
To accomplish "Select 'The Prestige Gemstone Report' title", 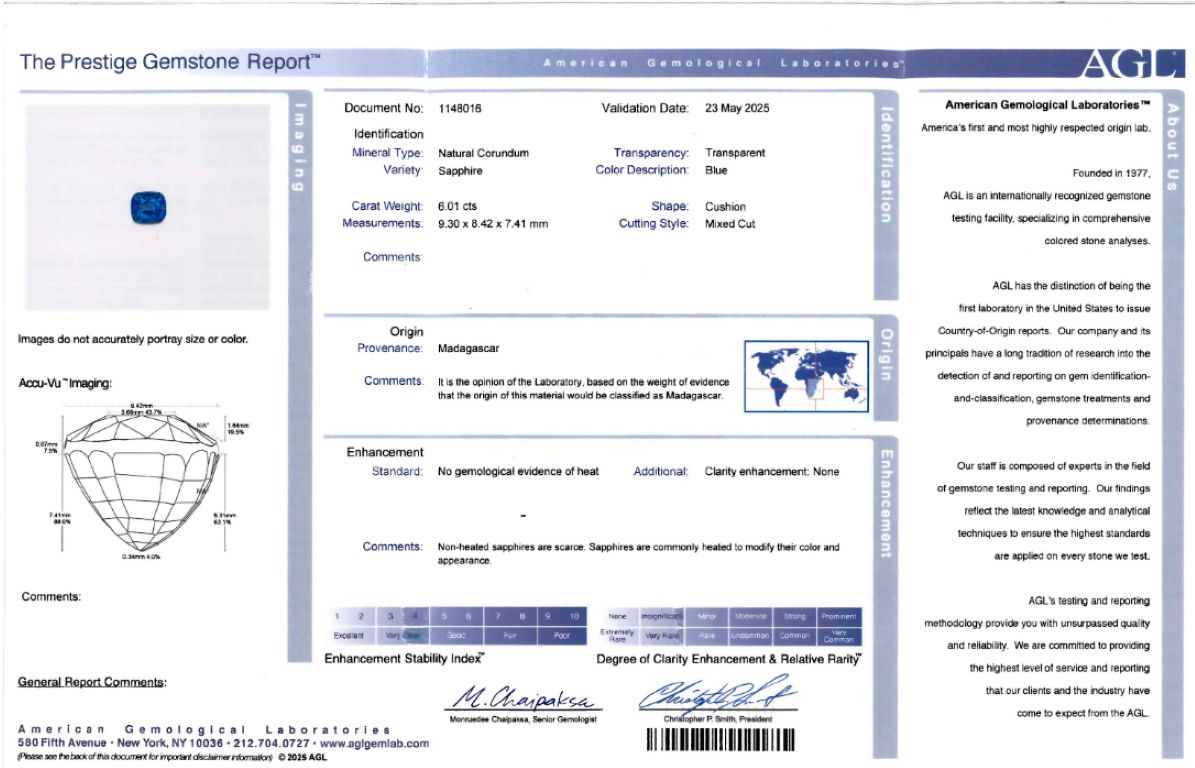I will tap(170, 62).
